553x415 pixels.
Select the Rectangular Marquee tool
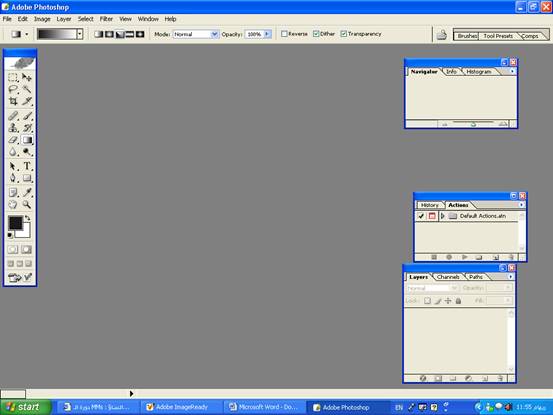[x=13, y=77]
